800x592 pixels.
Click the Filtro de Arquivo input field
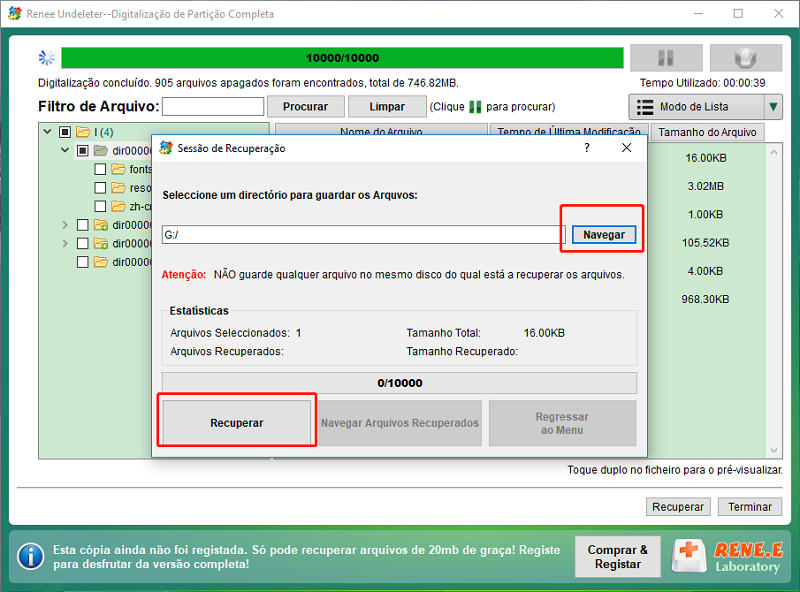click(213, 107)
